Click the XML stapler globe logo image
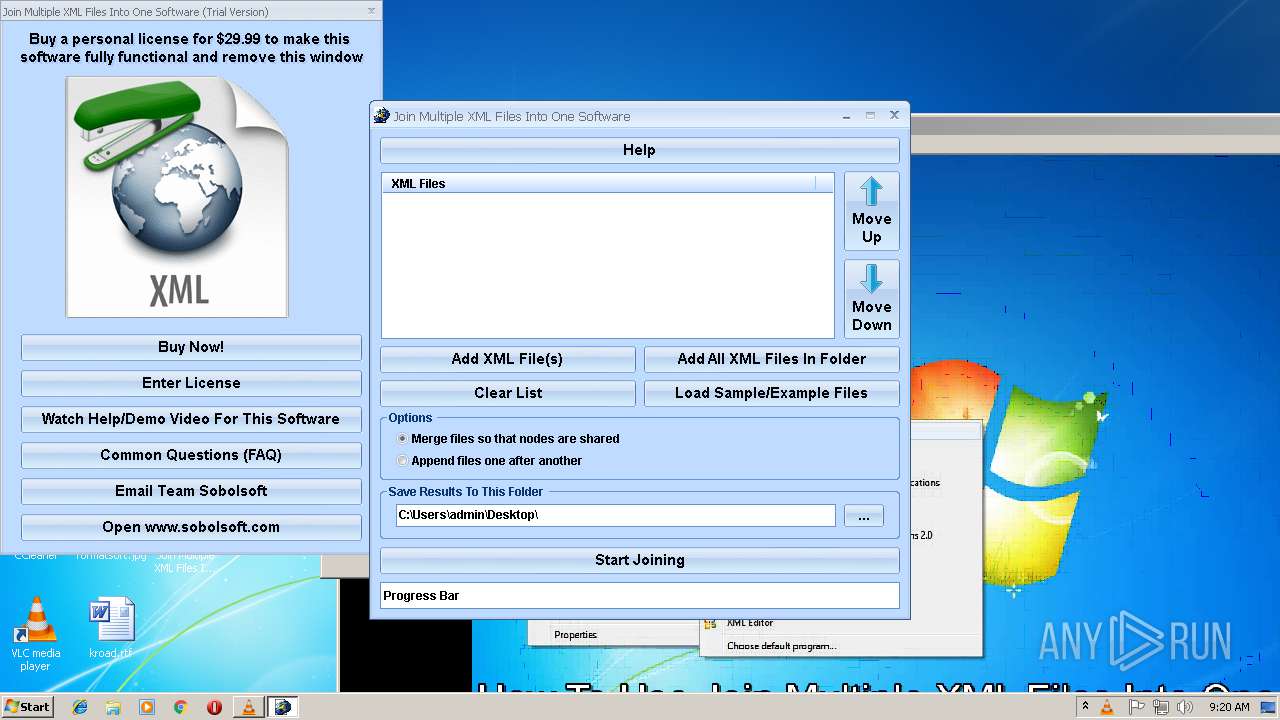Screen dimensions: 1280x720 pyautogui.click(x=177, y=197)
